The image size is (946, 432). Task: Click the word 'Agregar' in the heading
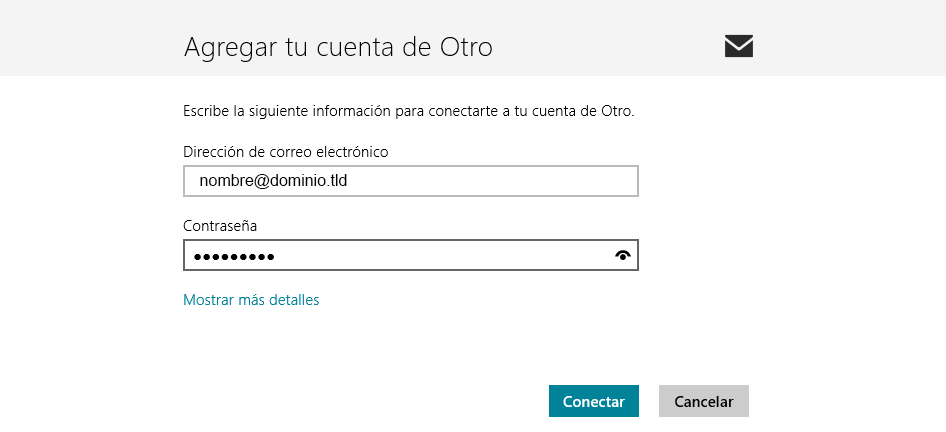(x=227, y=47)
